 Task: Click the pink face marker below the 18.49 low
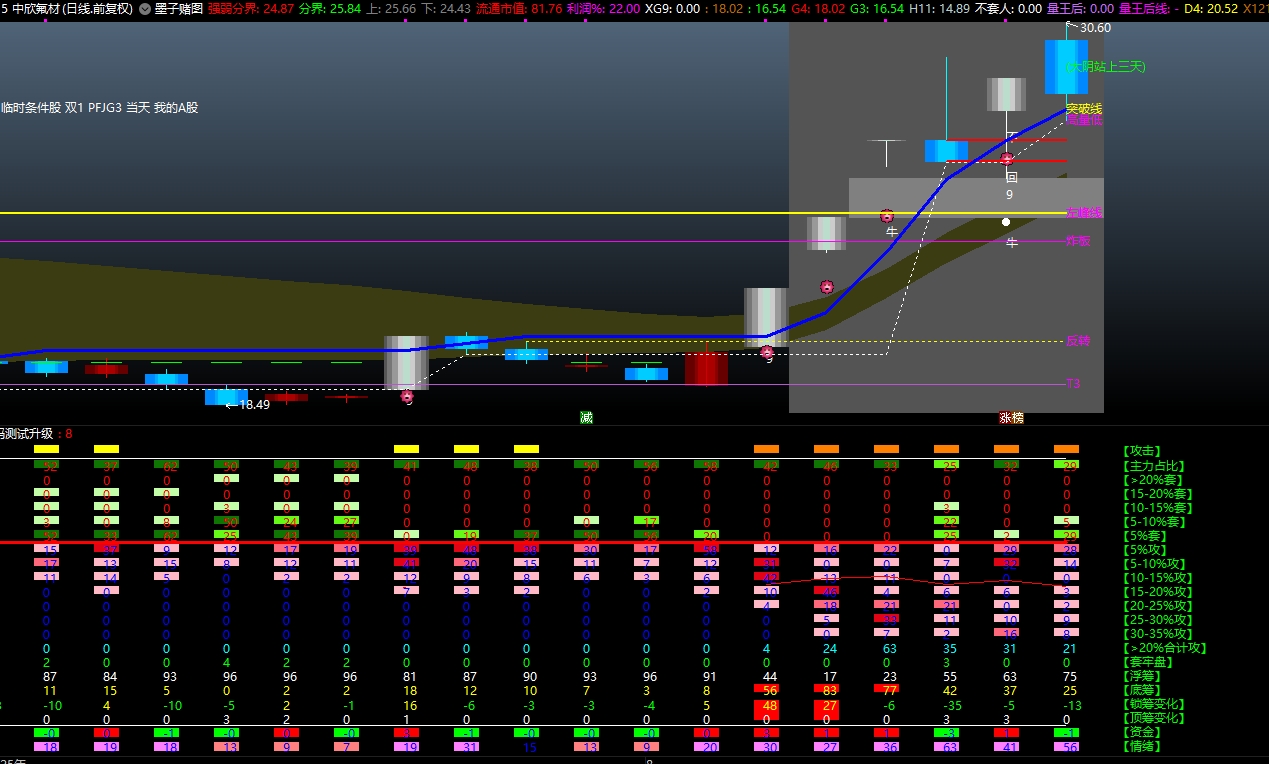click(x=407, y=396)
